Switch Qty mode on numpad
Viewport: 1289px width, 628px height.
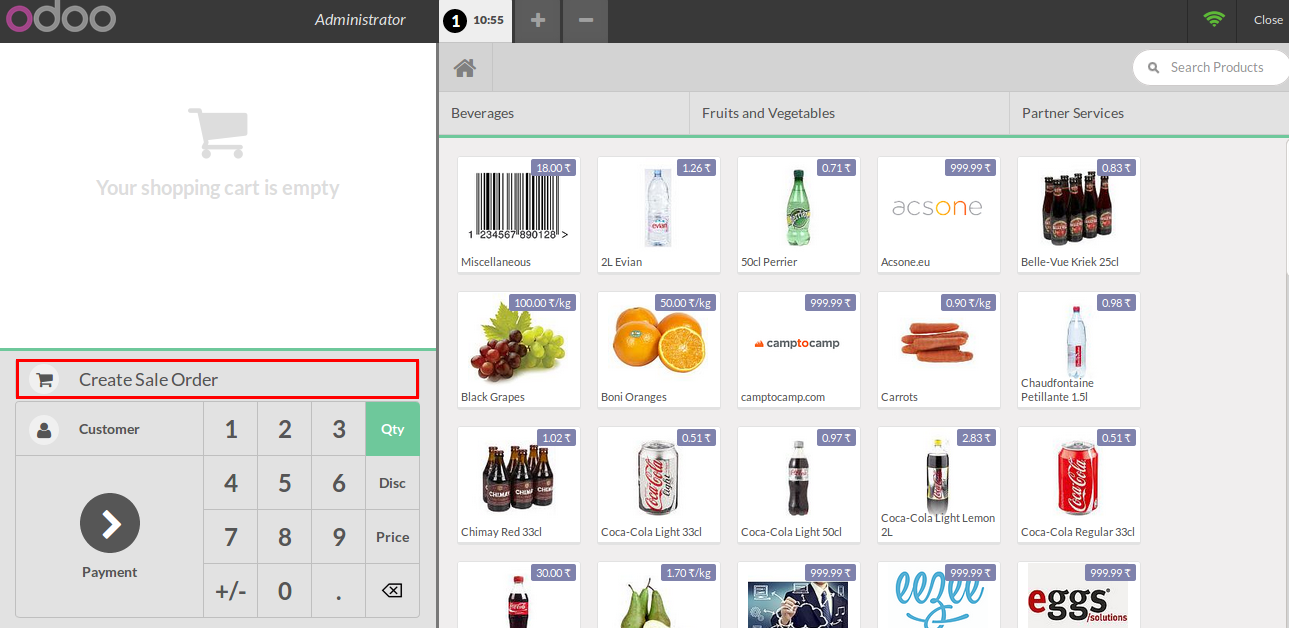coord(392,429)
